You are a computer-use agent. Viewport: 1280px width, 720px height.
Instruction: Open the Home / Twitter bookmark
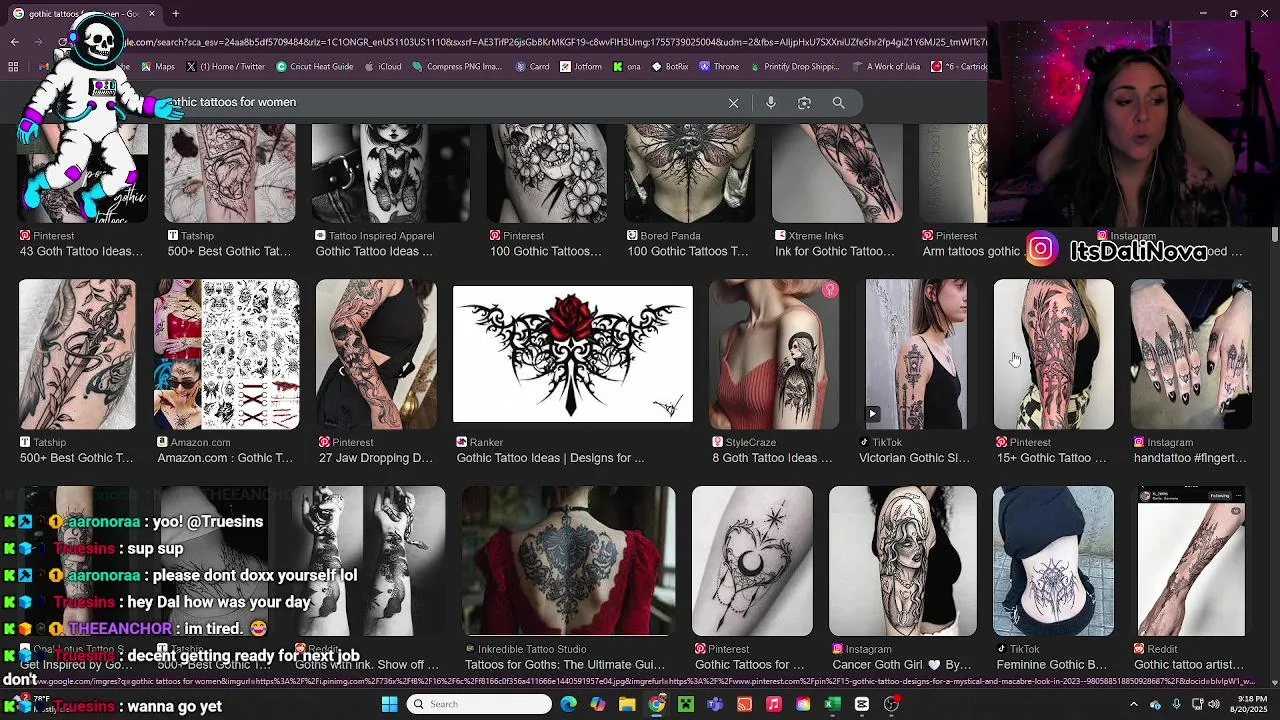click(x=225, y=67)
